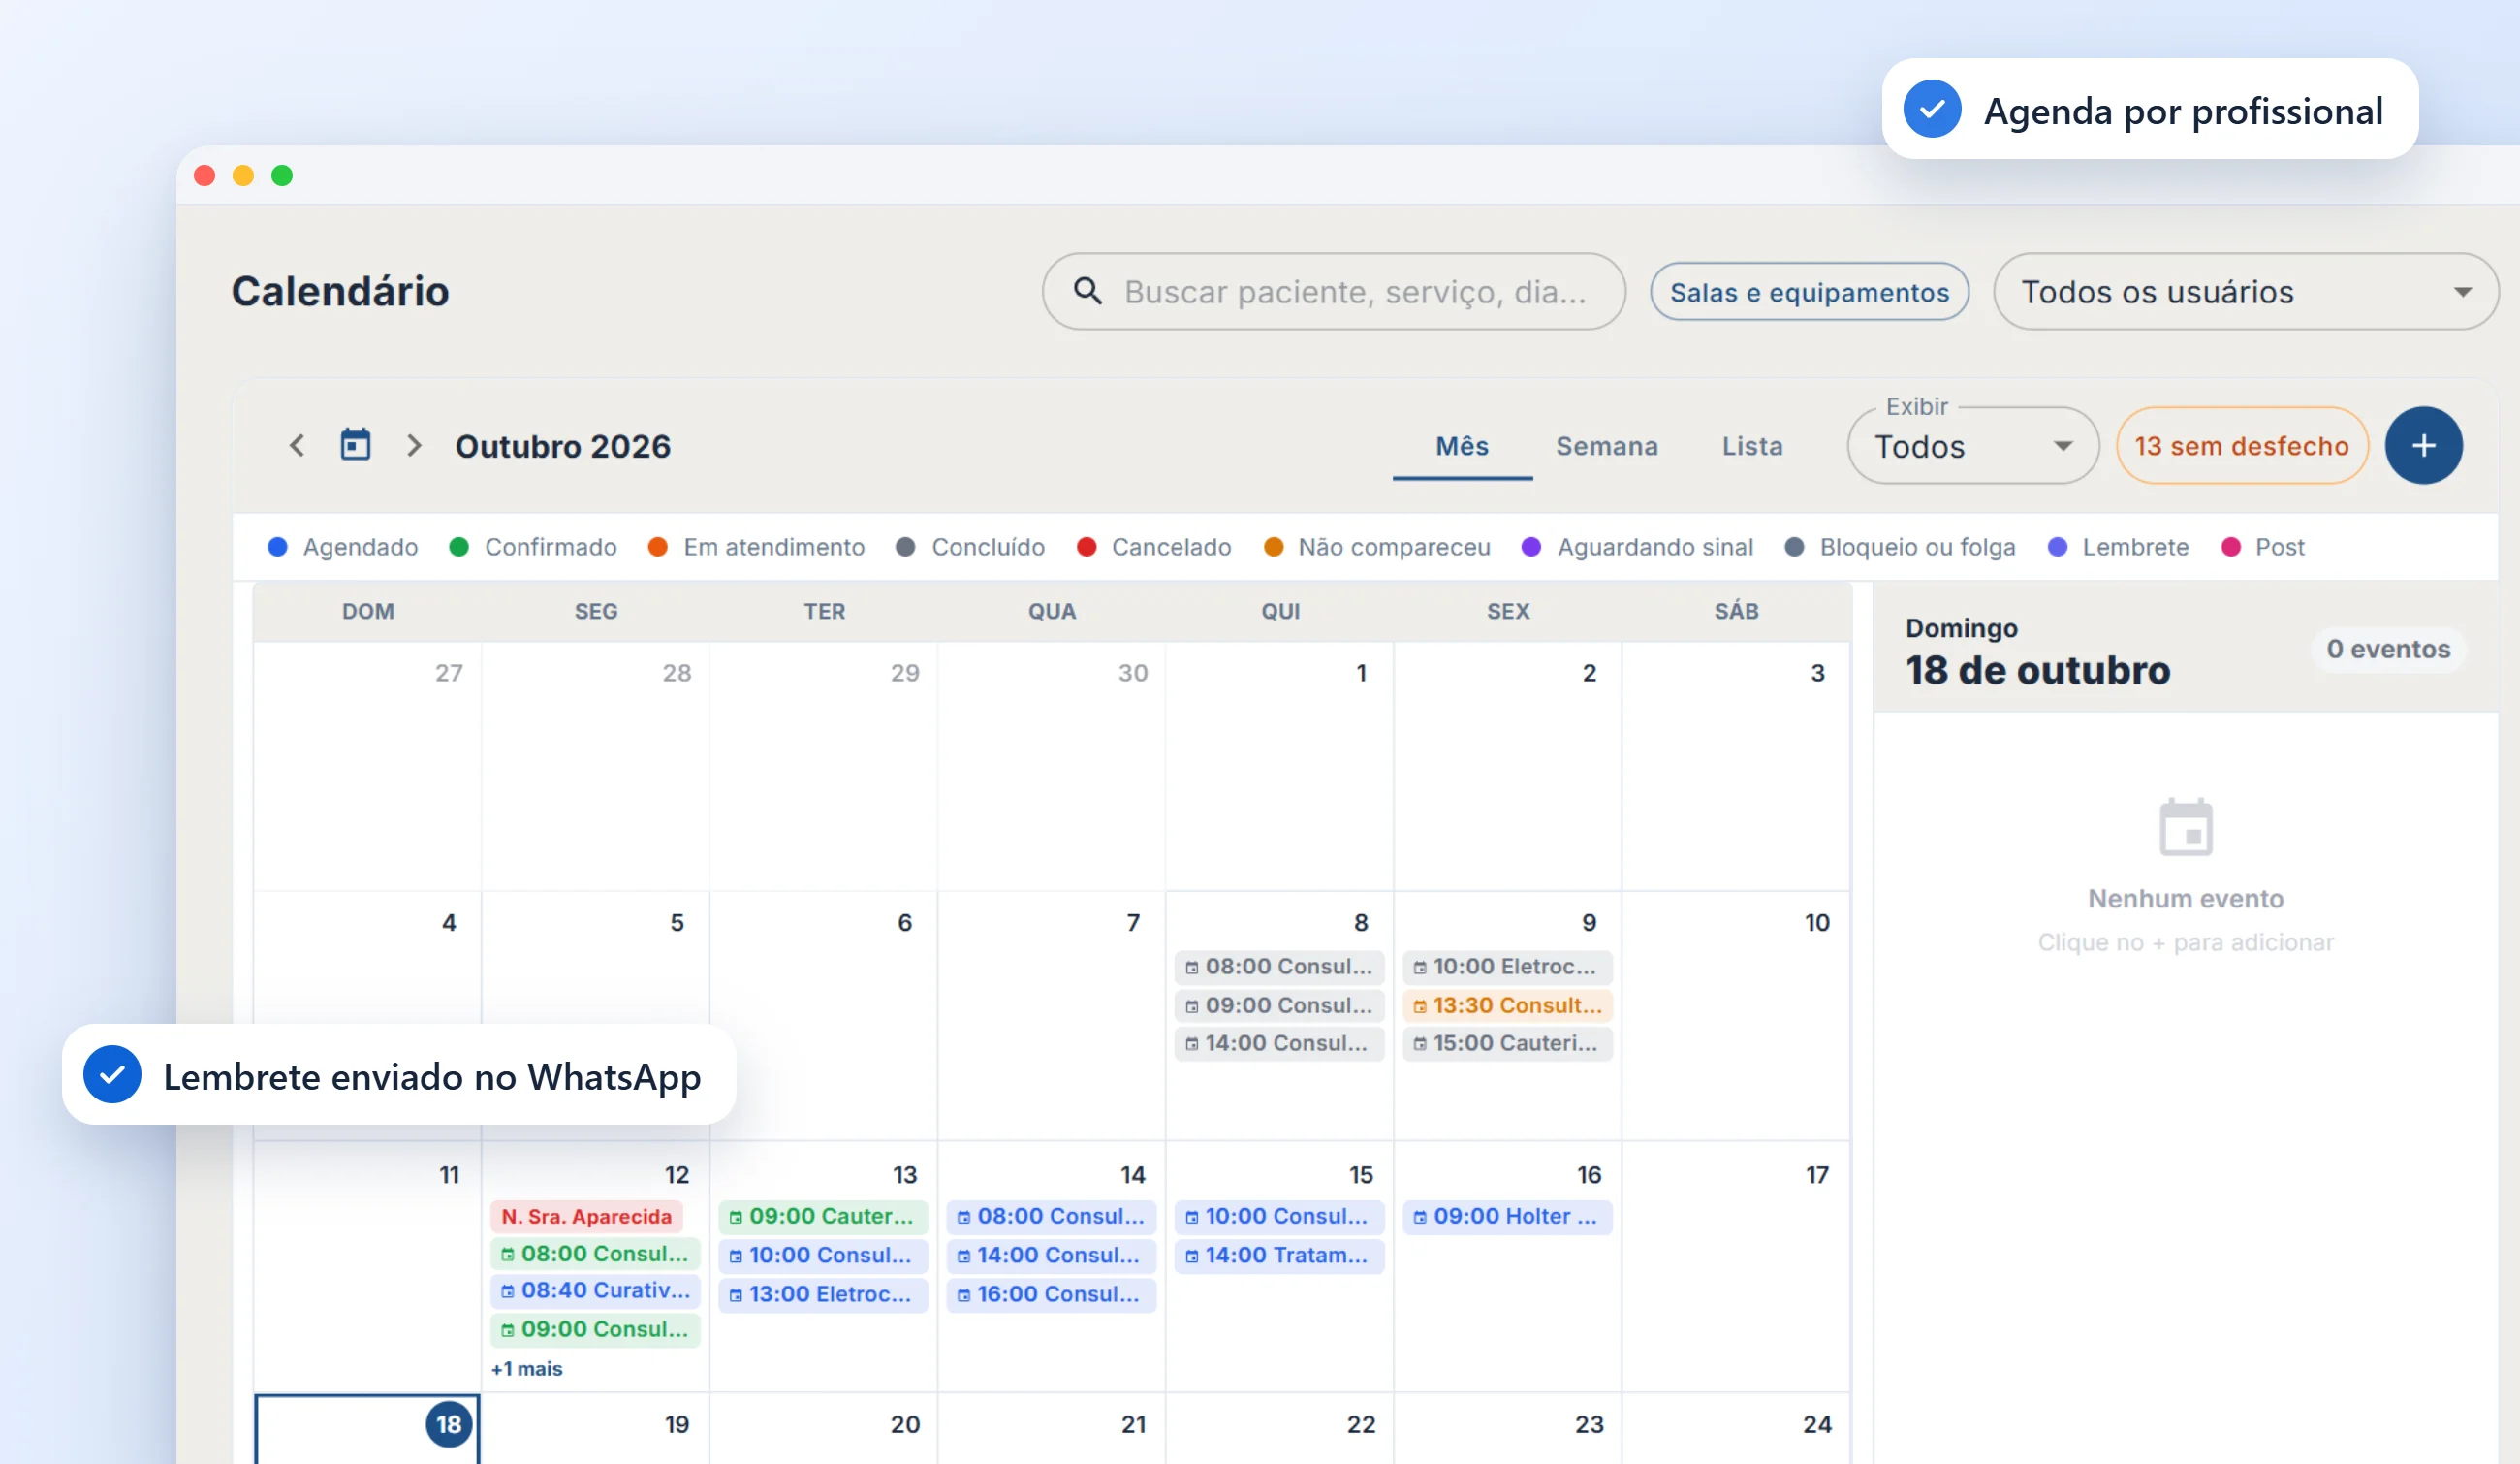
Task: Open the 14:00 Consul... event on day 8
Action: (x=1279, y=1043)
